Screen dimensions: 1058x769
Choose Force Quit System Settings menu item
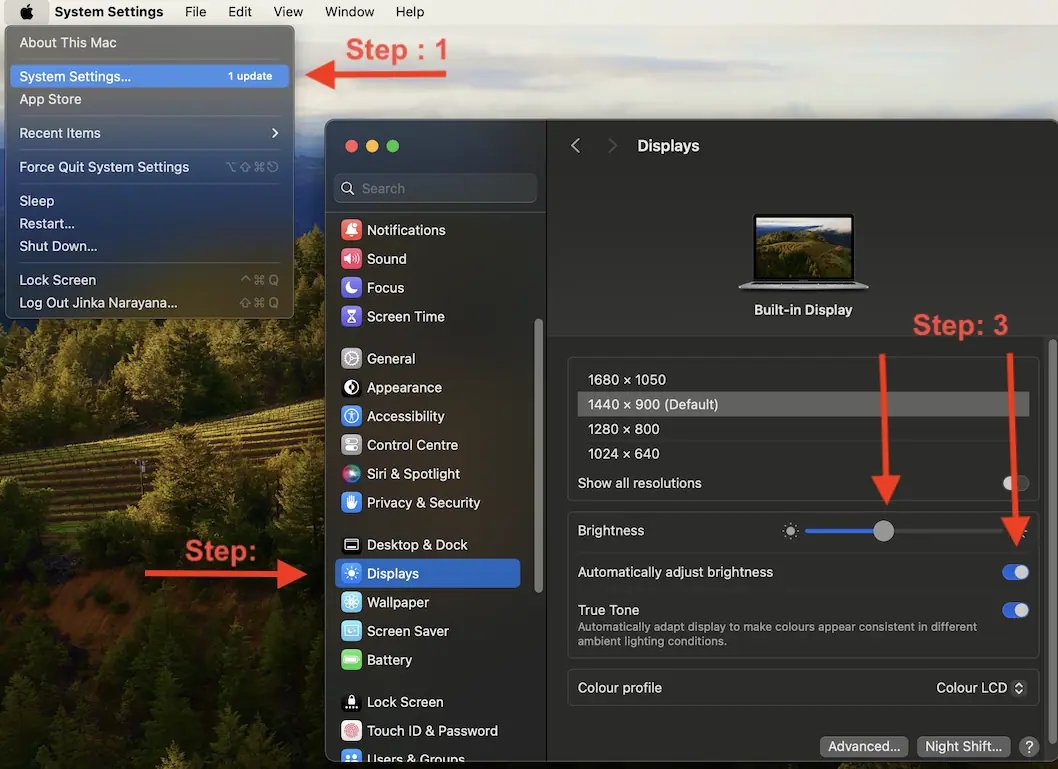pyautogui.click(x=104, y=167)
